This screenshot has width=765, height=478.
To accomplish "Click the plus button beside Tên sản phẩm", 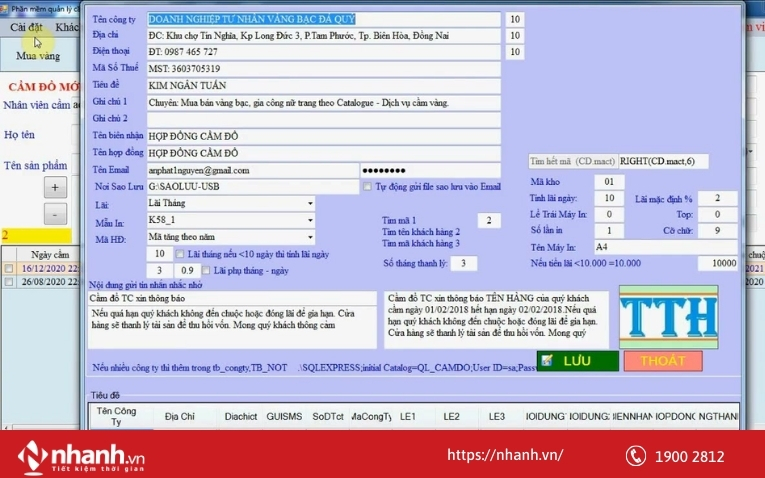I will [x=55, y=187].
